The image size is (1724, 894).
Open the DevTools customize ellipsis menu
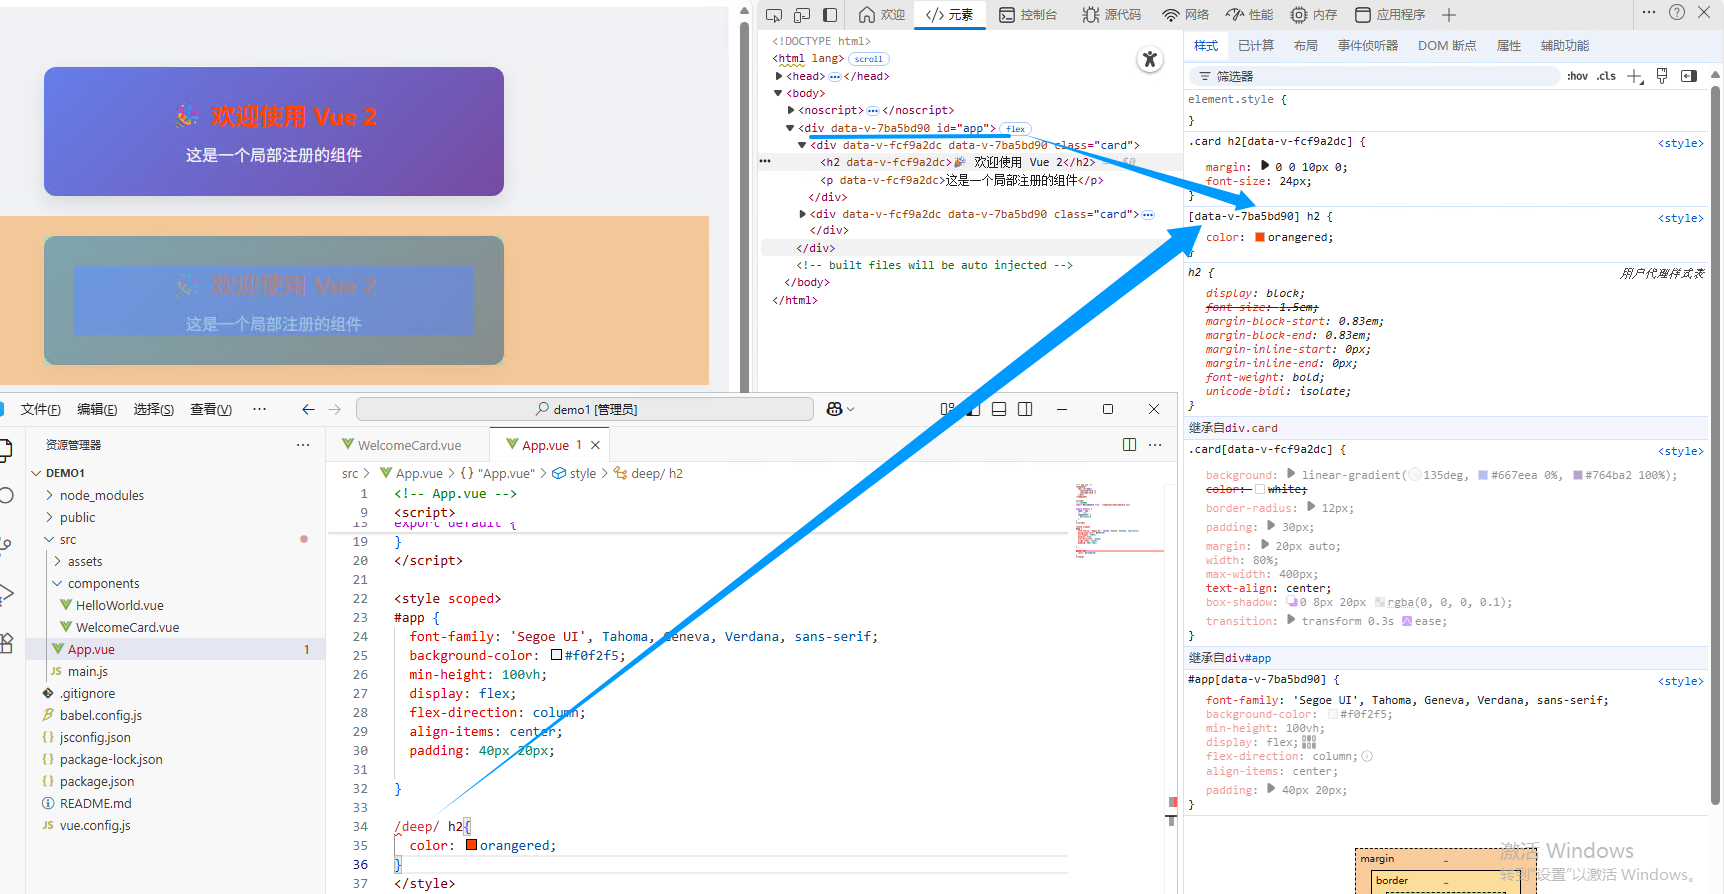(x=1649, y=12)
